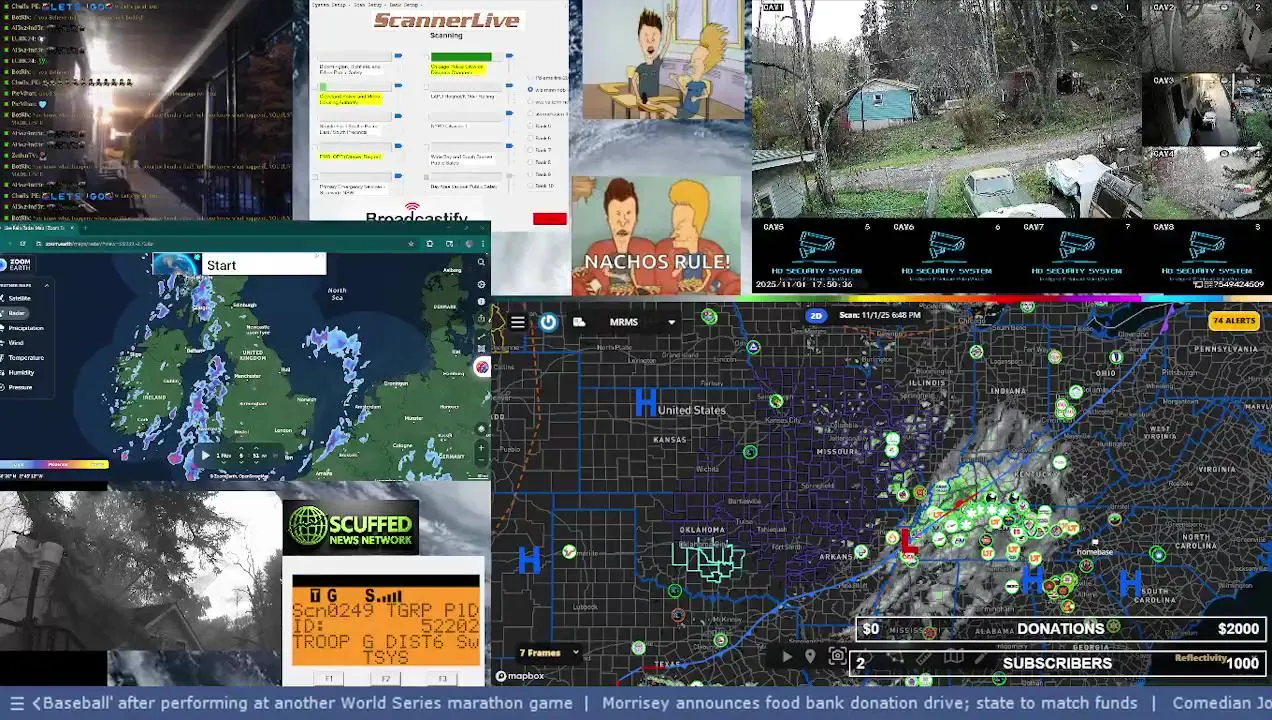Click the round colorful badge on Zoom Earth's right edge
Screen dimensions: 1272x720
(482, 367)
